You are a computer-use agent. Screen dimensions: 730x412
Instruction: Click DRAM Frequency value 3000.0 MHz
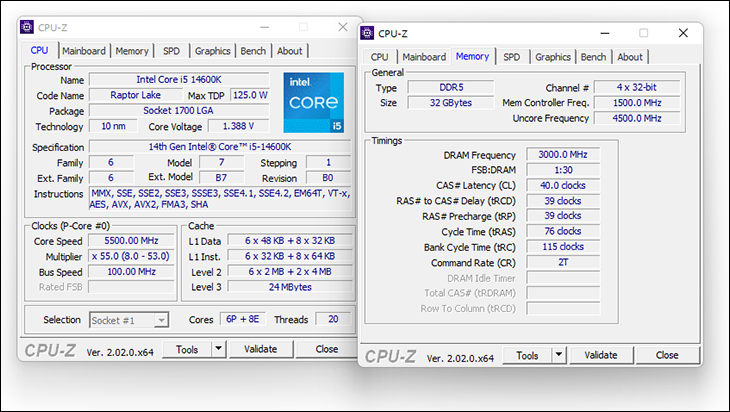click(563, 154)
